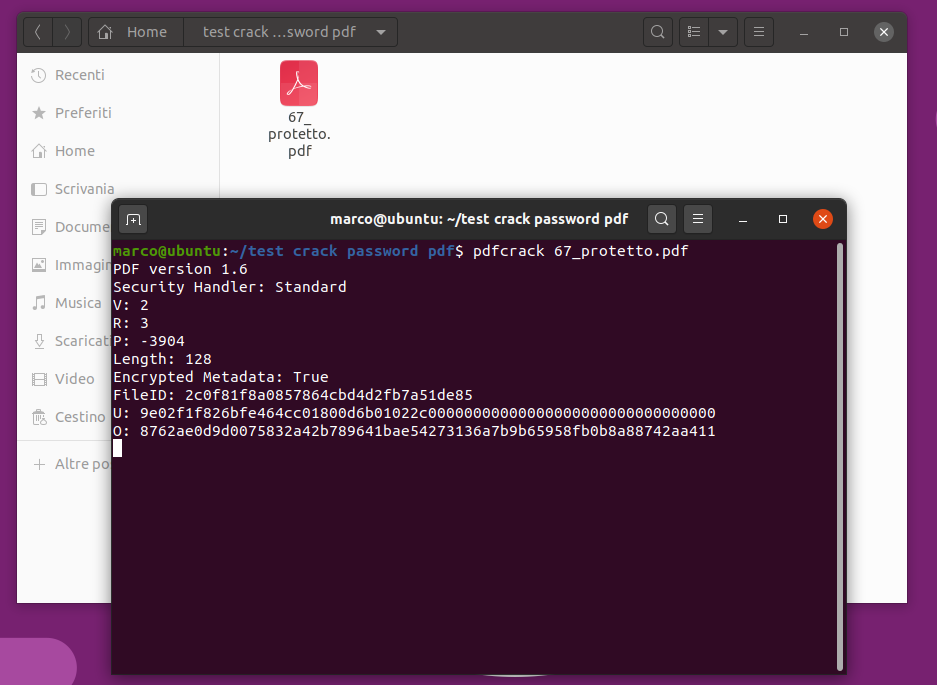937x685 pixels.
Task: Minimize the file manager window
Action: click(804, 32)
